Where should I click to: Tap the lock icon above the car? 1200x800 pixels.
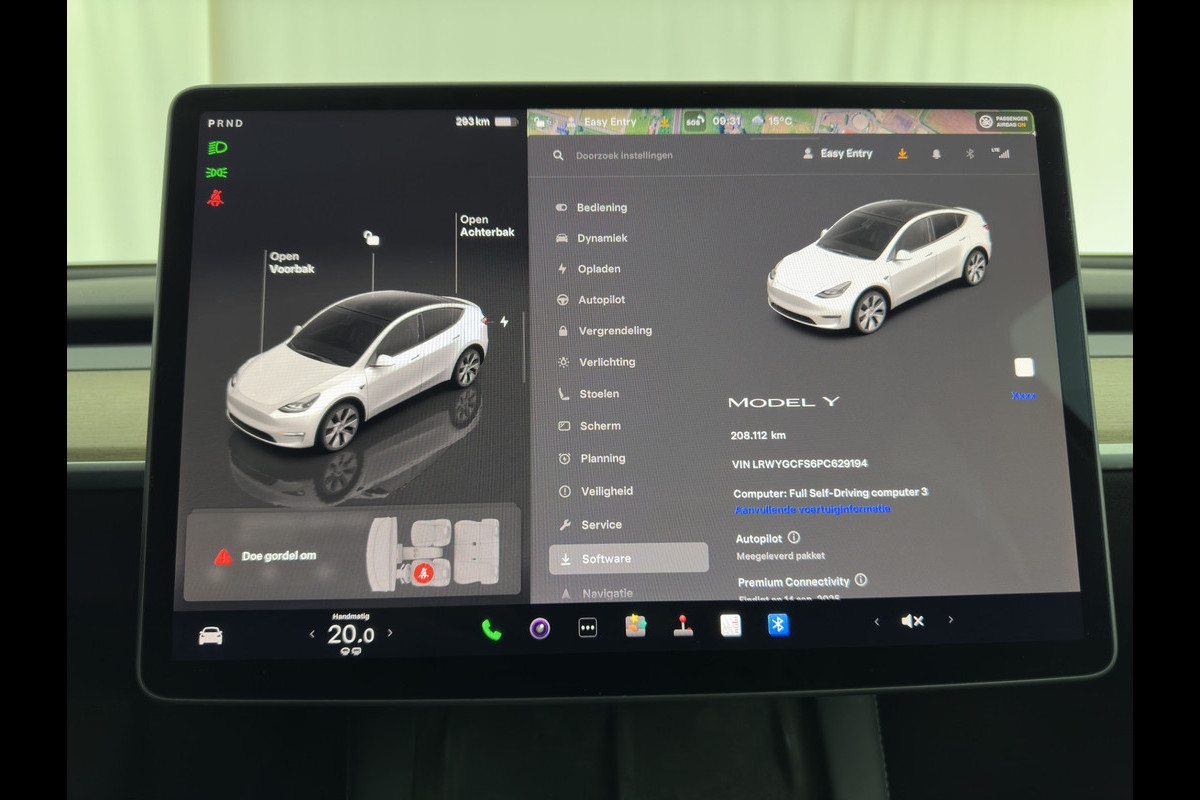371,238
